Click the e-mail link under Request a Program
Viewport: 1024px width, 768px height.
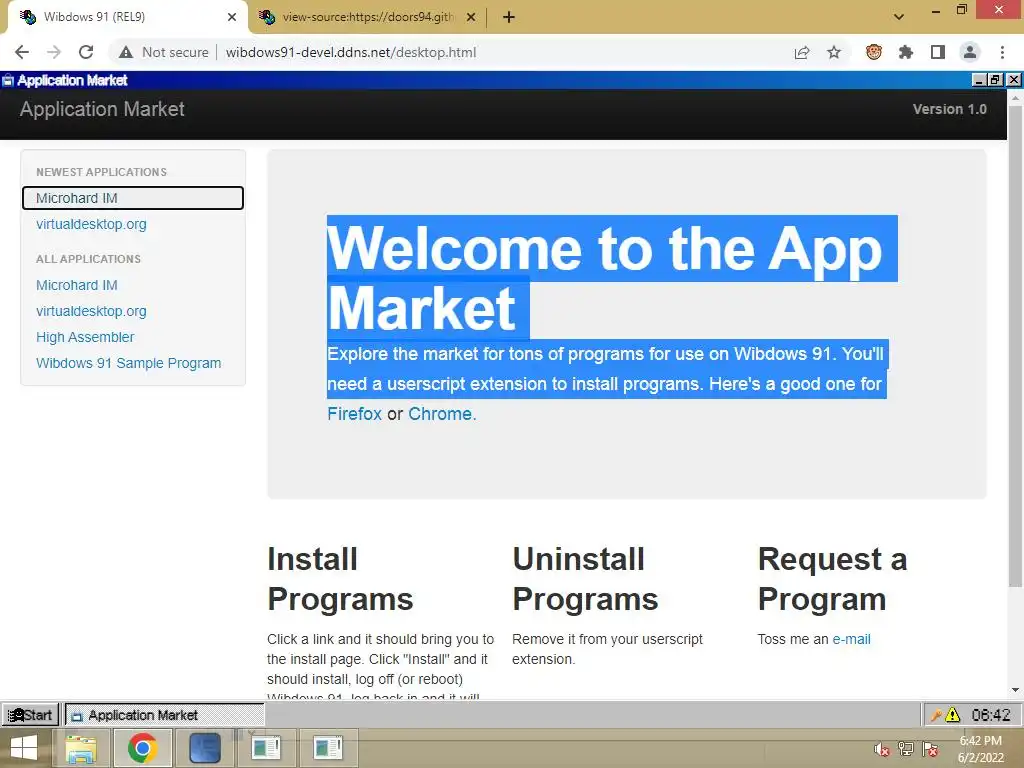[851, 639]
